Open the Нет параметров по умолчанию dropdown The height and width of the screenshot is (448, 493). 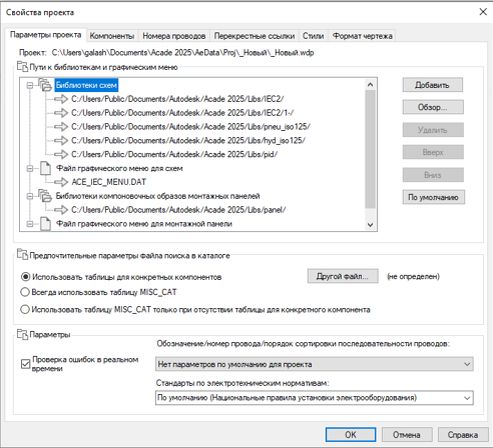coord(314,364)
